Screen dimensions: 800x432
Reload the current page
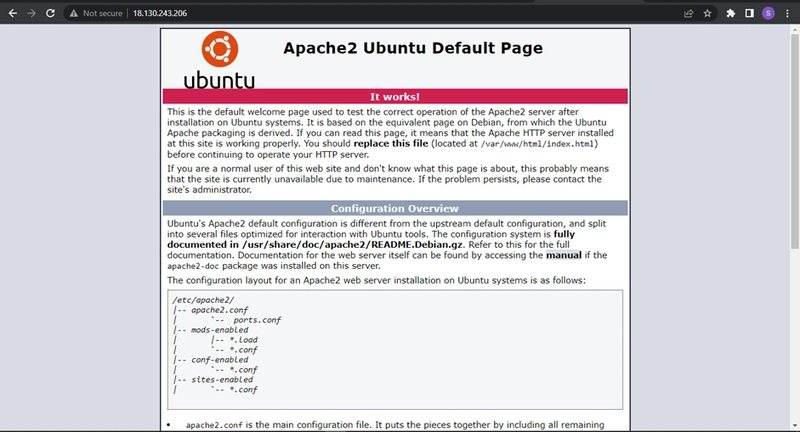tap(50, 13)
